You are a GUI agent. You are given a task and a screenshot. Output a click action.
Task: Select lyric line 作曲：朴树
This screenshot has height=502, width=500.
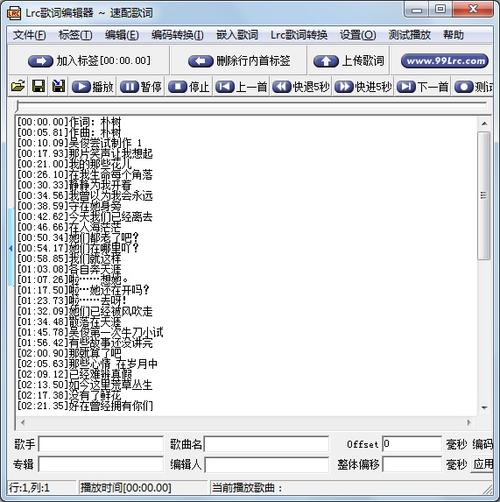point(69,132)
